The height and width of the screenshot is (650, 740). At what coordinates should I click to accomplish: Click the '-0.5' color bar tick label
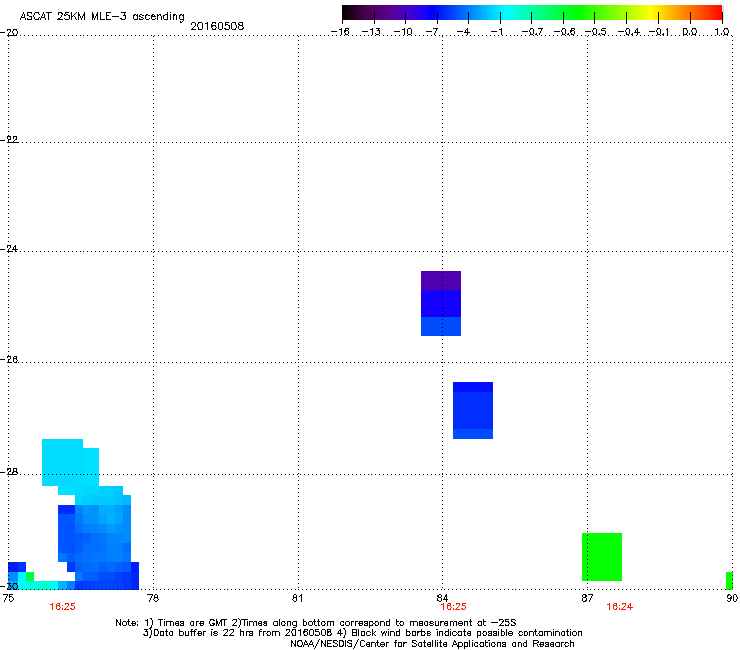[x=596, y=32]
